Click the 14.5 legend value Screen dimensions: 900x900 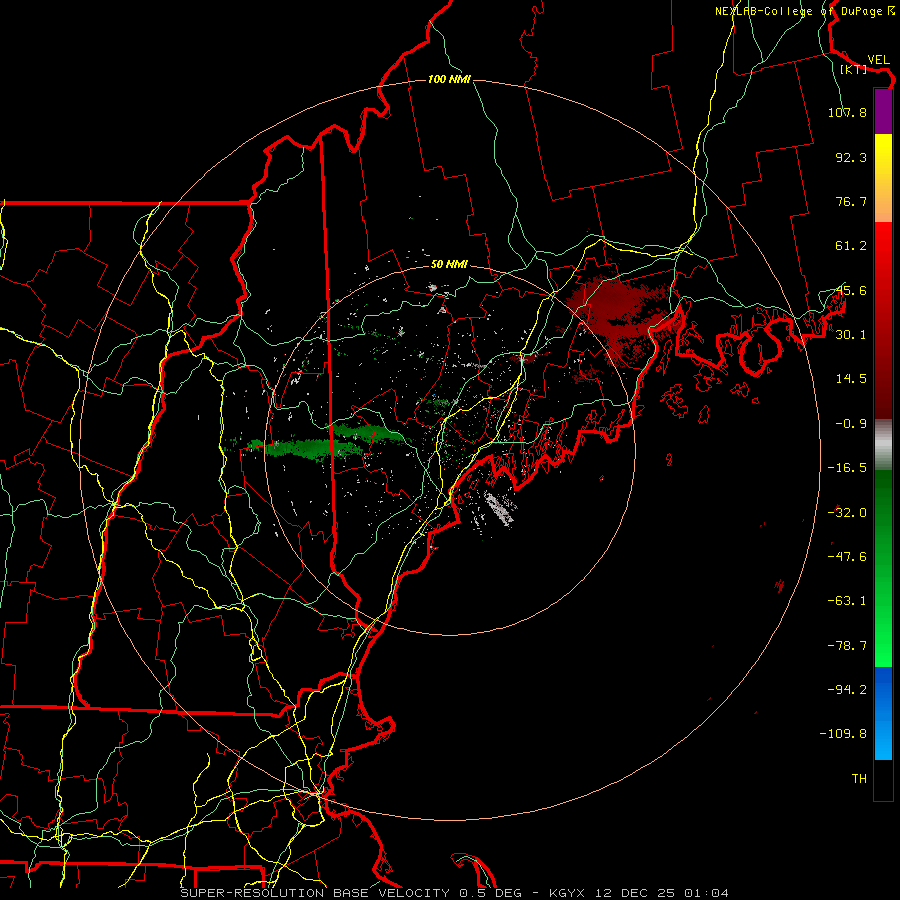(x=851, y=379)
